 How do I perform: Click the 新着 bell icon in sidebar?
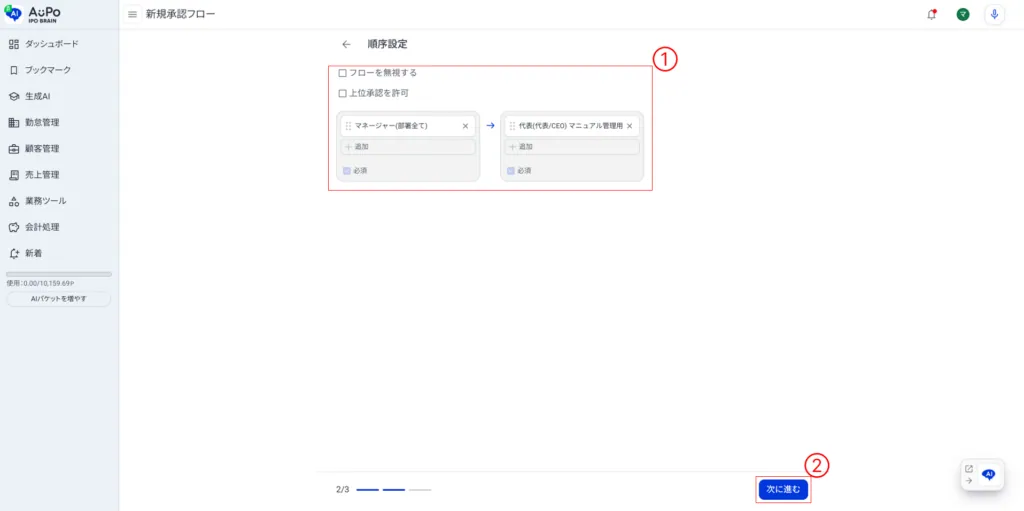[x=14, y=253]
